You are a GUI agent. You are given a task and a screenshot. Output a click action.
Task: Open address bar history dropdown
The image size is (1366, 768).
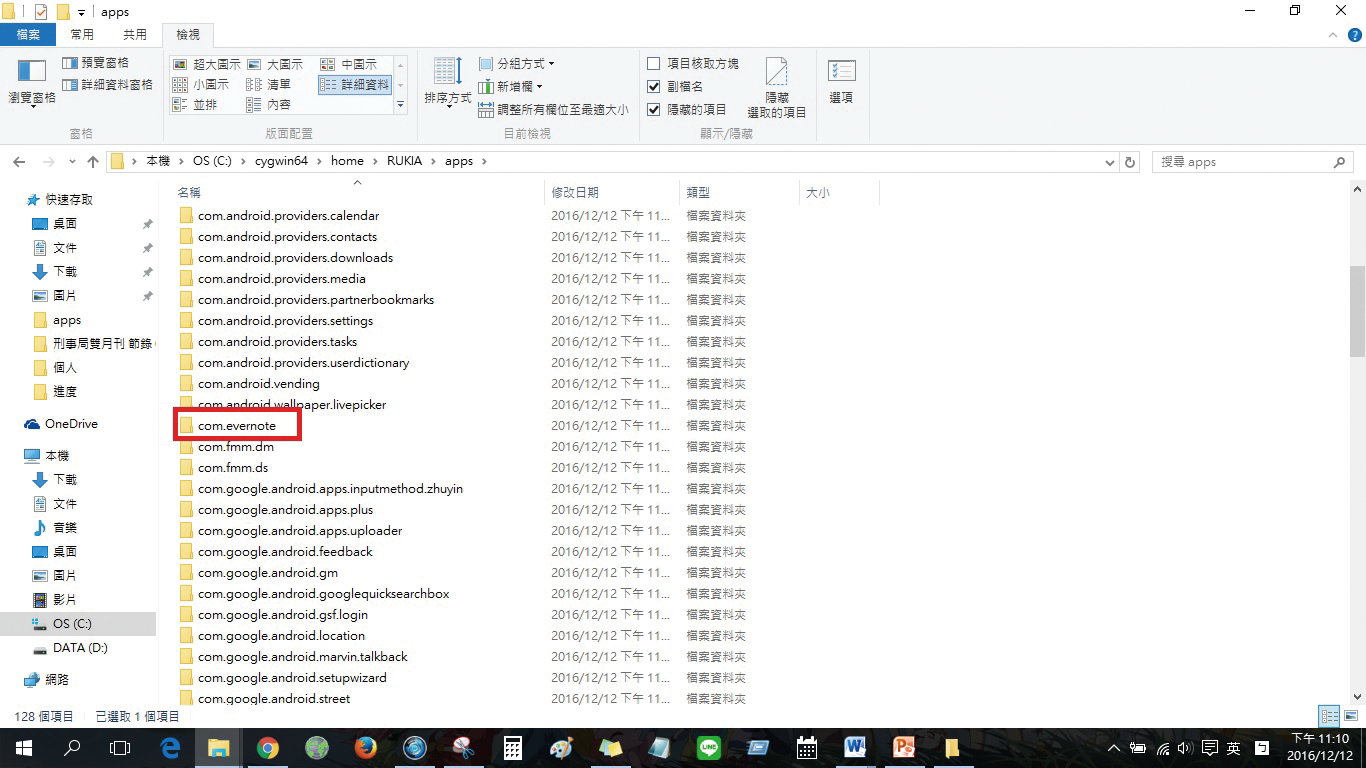point(1109,162)
